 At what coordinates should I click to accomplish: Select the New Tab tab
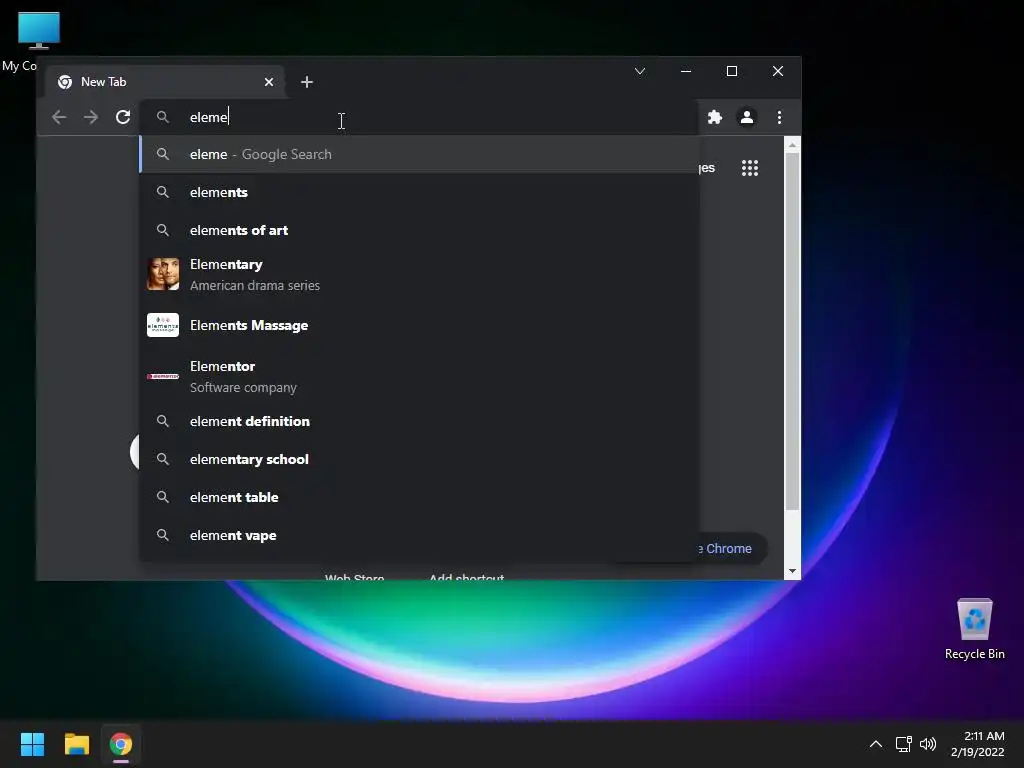(x=167, y=82)
